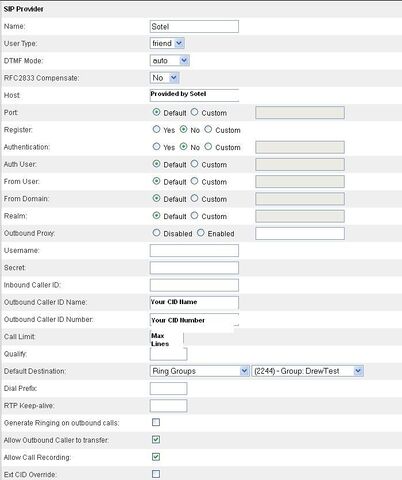Open the Ring Groups destination dropdown

point(199,371)
